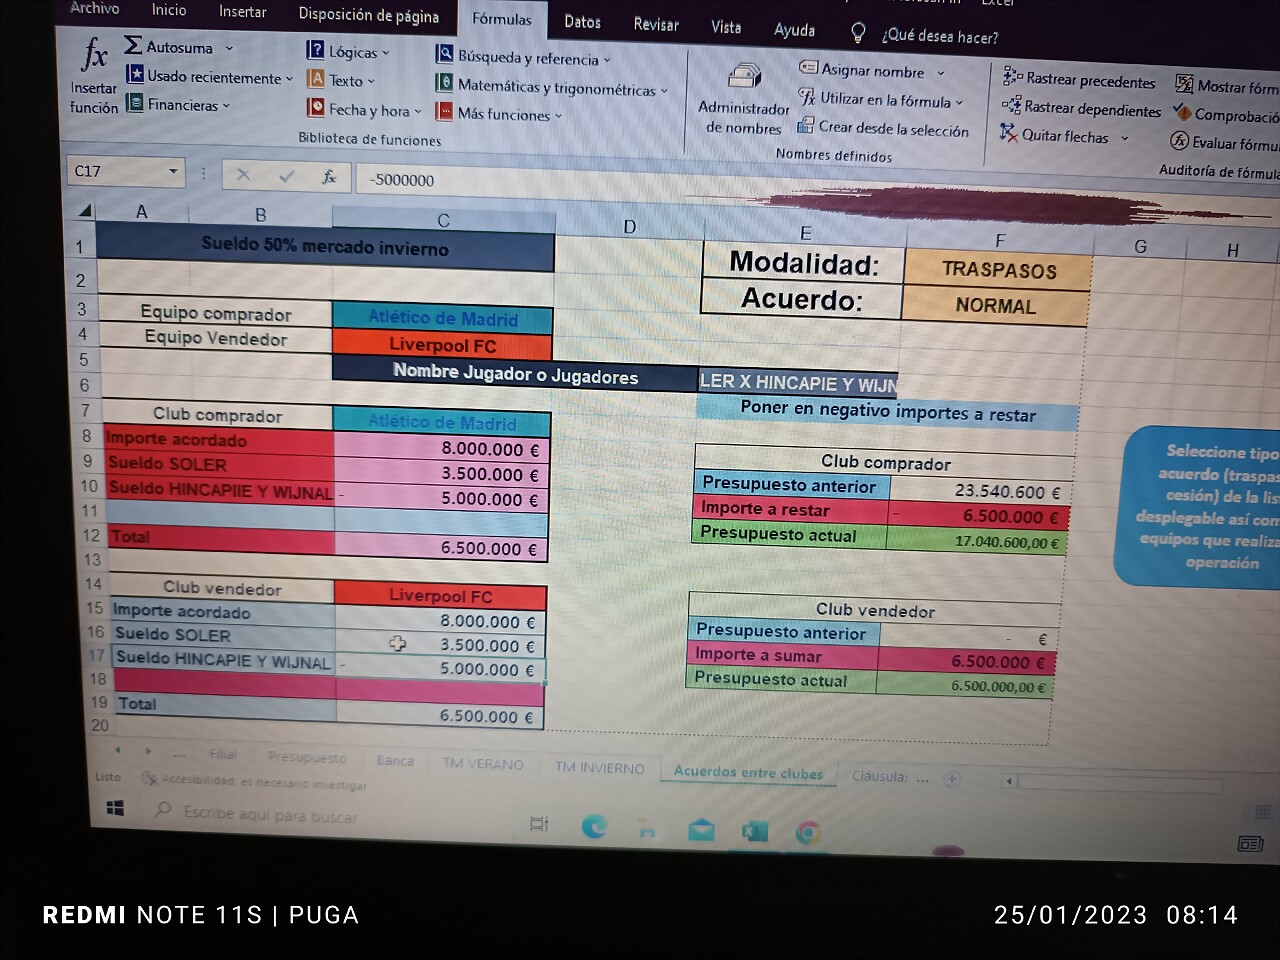This screenshot has width=1280, height=960.
Task: Select the NORMAL acuerdo cell
Action: point(995,306)
